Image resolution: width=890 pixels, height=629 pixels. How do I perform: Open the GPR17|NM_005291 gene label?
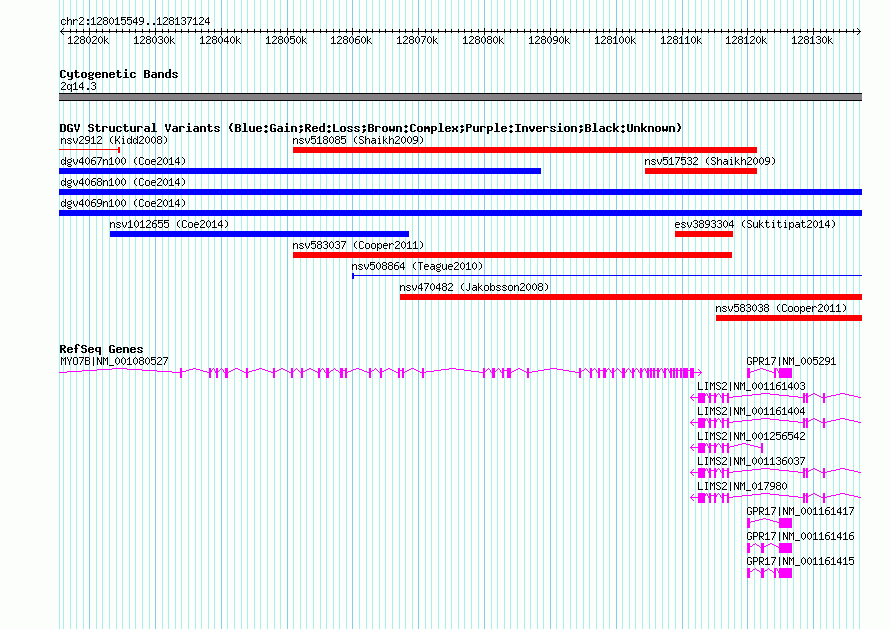(x=791, y=361)
